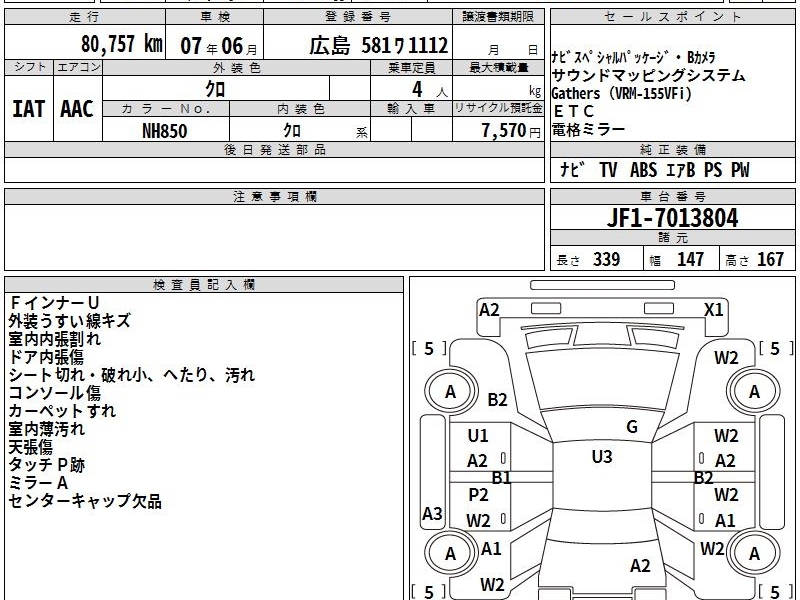Select the 室内内張割れ note
The height and width of the screenshot is (600, 800).
point(55,339)
